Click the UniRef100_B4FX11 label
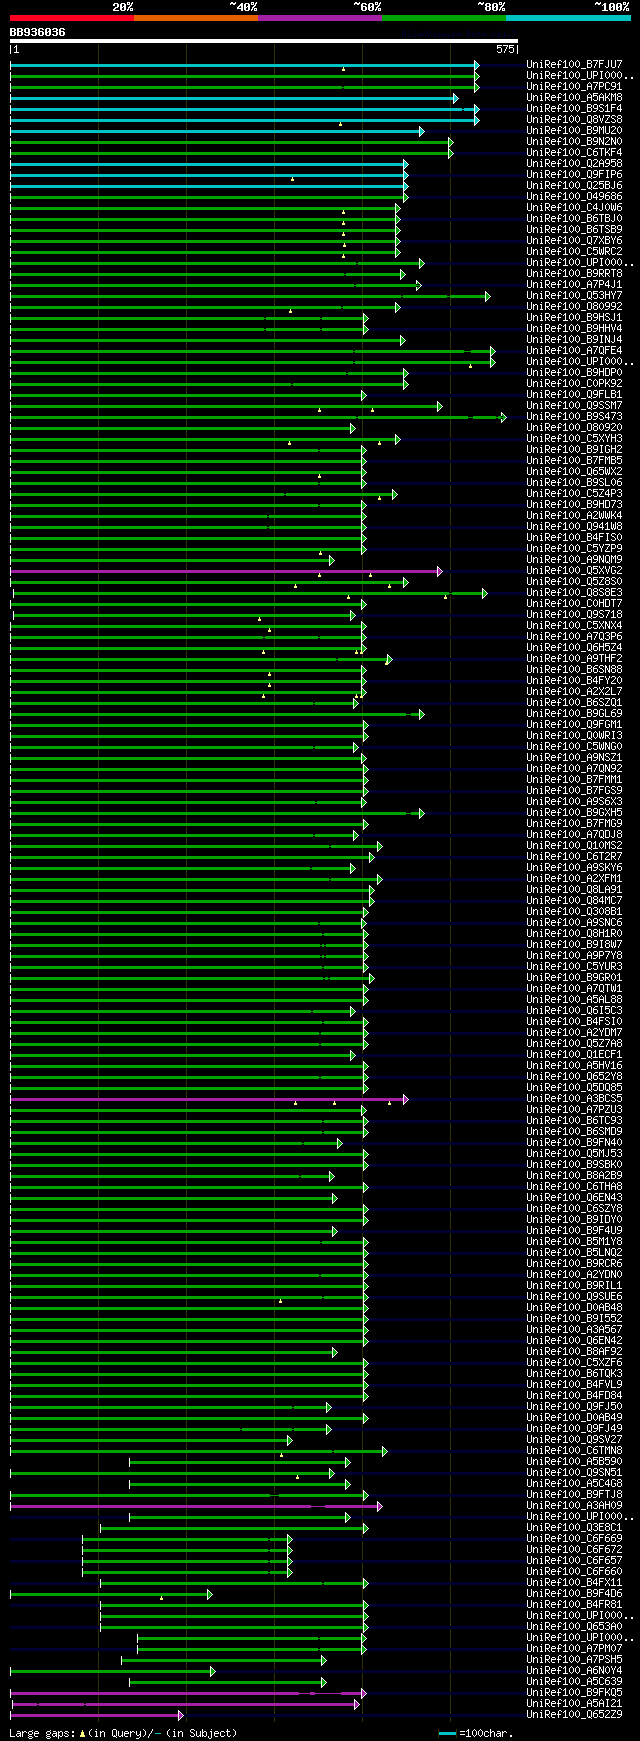The image size is (640, 1741). click(574, 1583)
